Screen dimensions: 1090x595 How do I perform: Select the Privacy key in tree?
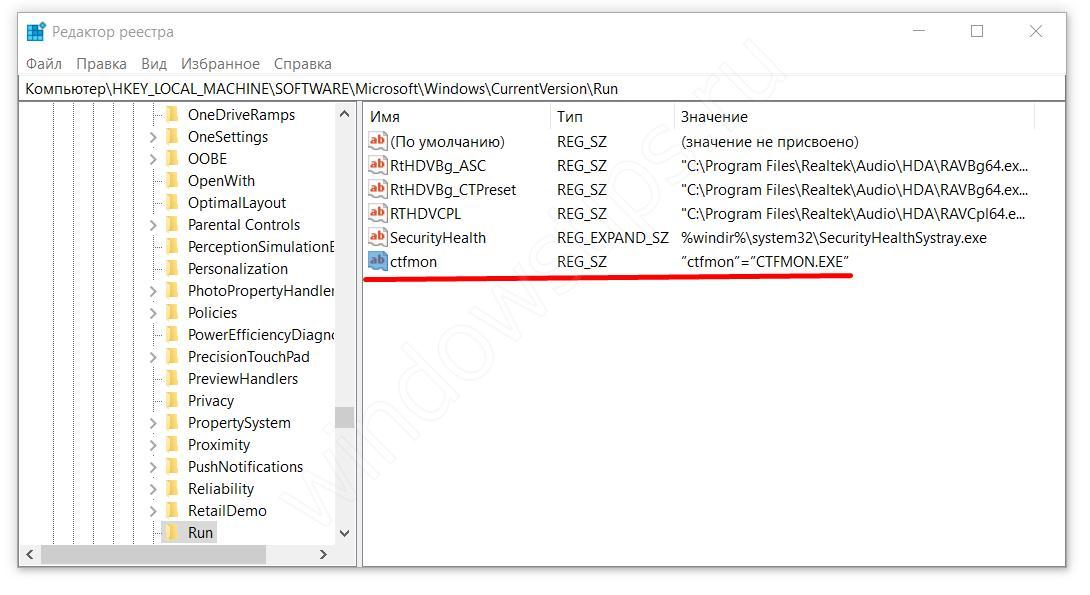[x=210, y=401]
